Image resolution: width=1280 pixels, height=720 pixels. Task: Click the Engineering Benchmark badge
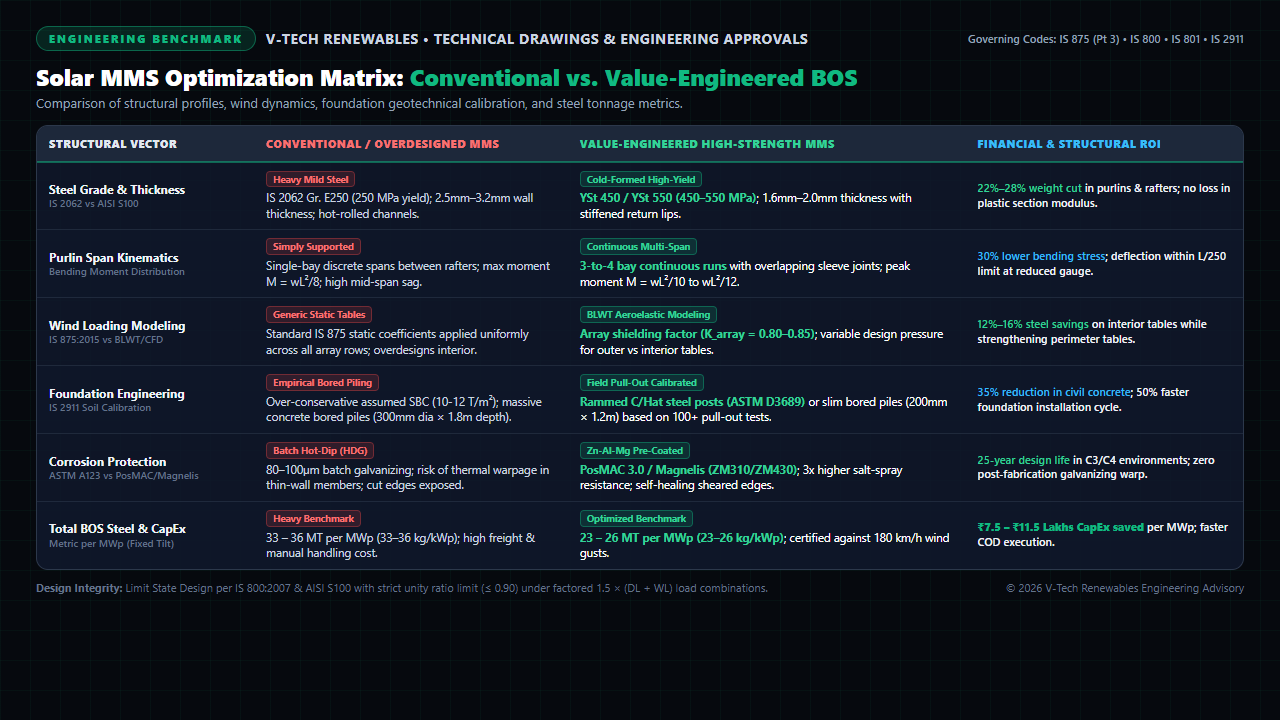(x=146, y=39)
